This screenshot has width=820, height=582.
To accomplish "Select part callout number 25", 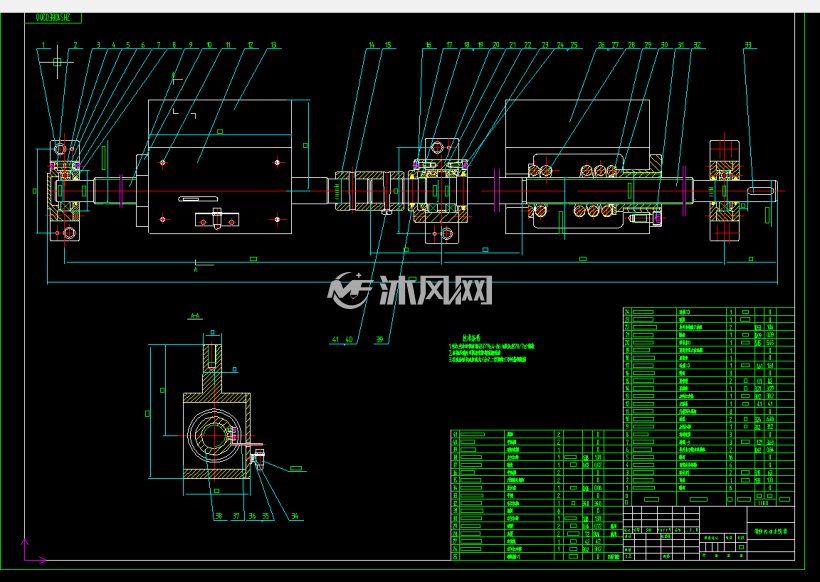I will 574,45.
